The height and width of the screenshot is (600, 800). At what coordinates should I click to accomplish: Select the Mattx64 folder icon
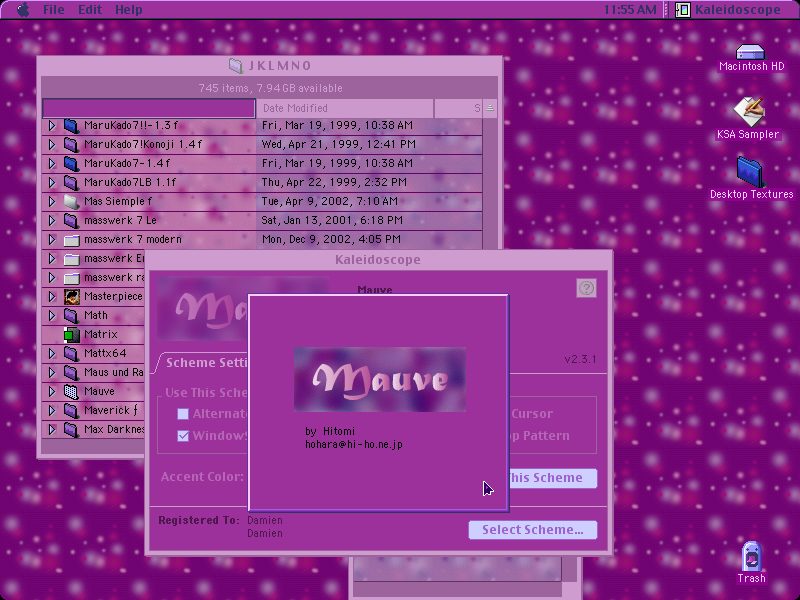(71, 353)
